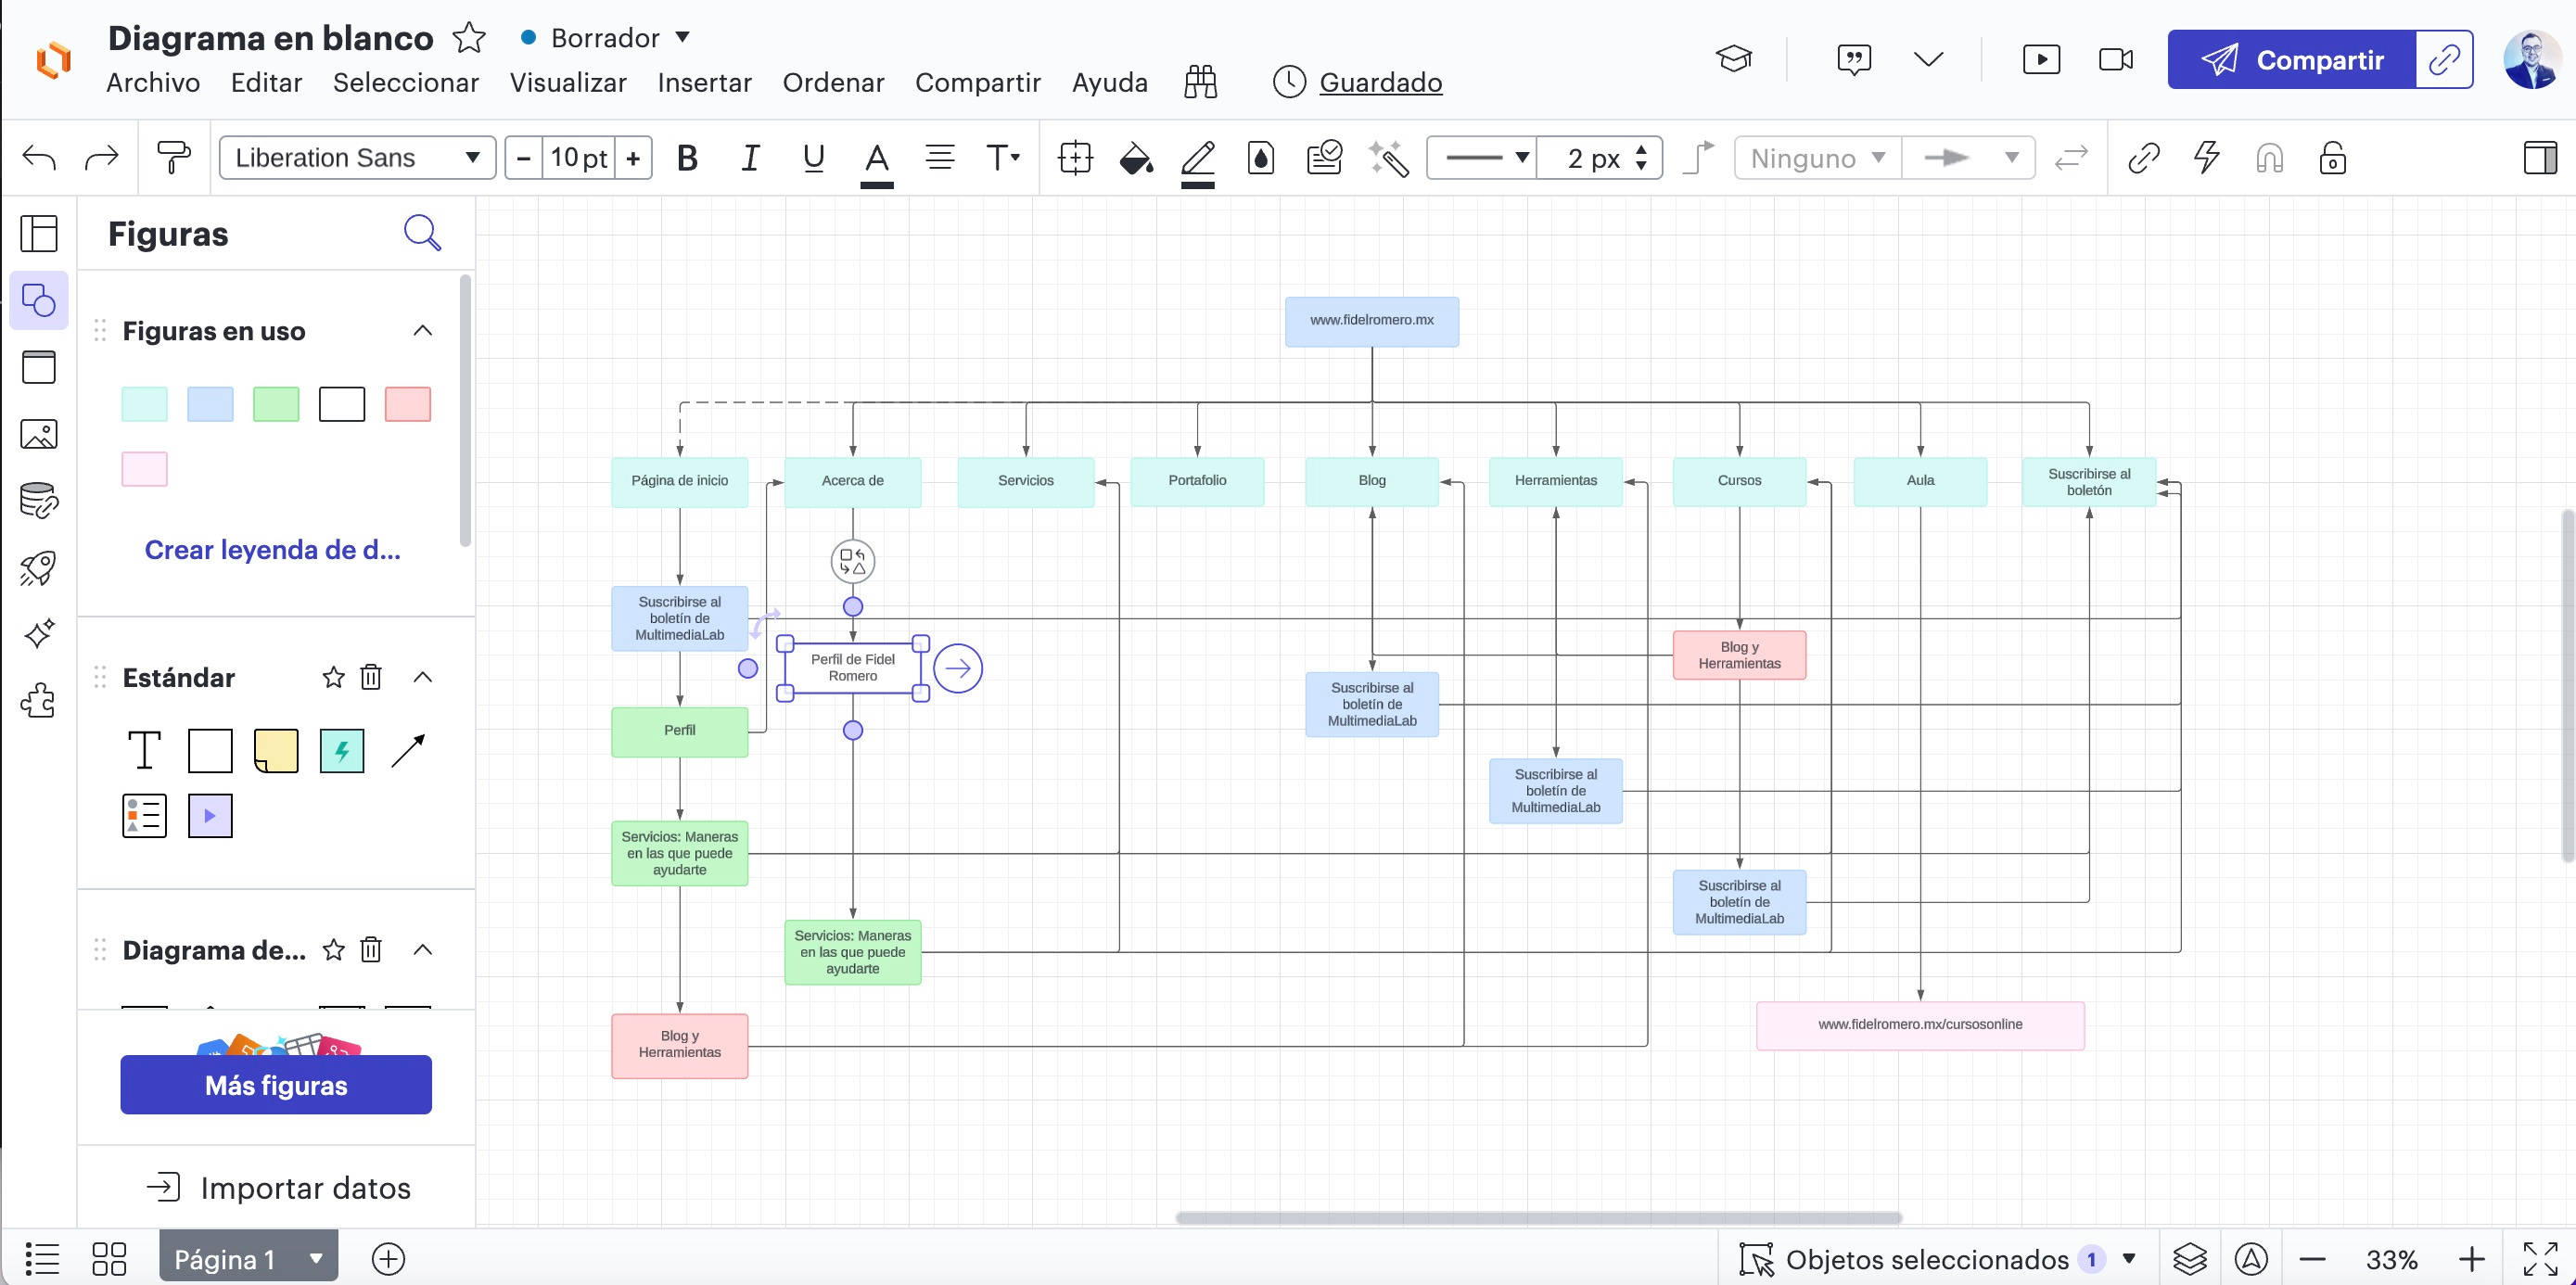Viewport: 2576px width, 1285px height.
Task: Open the layers icon in status bar
Action: (2189, 1258)
